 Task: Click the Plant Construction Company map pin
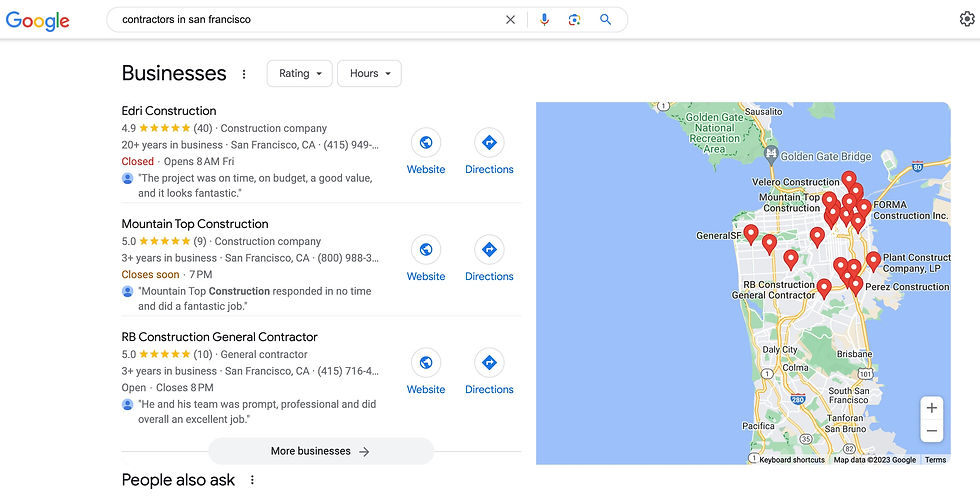873,260
